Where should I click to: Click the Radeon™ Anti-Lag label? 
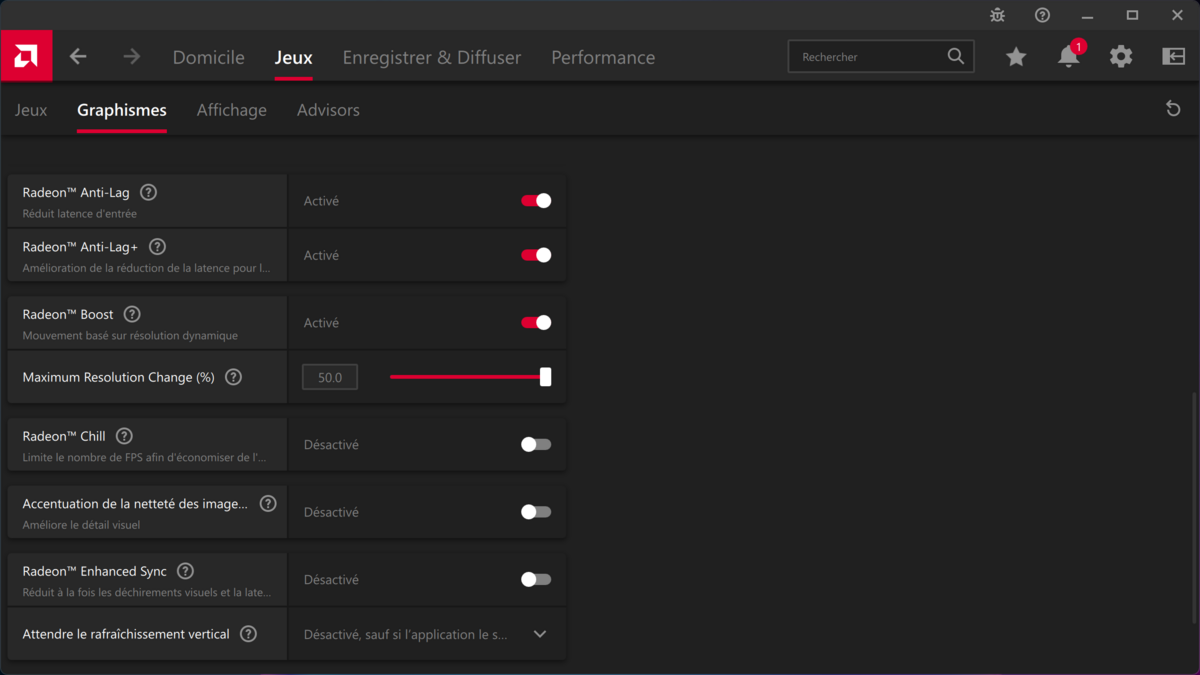click(x=76, y=192)
